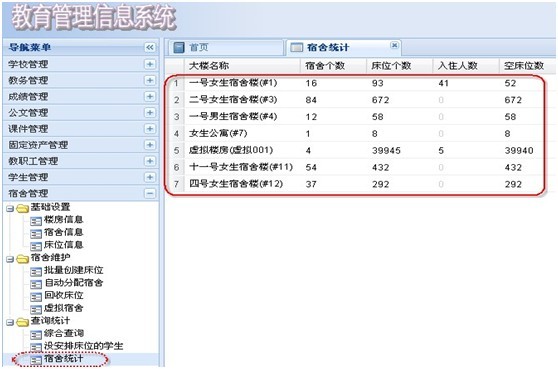Expand the 公文管理 section

point(150,113)
